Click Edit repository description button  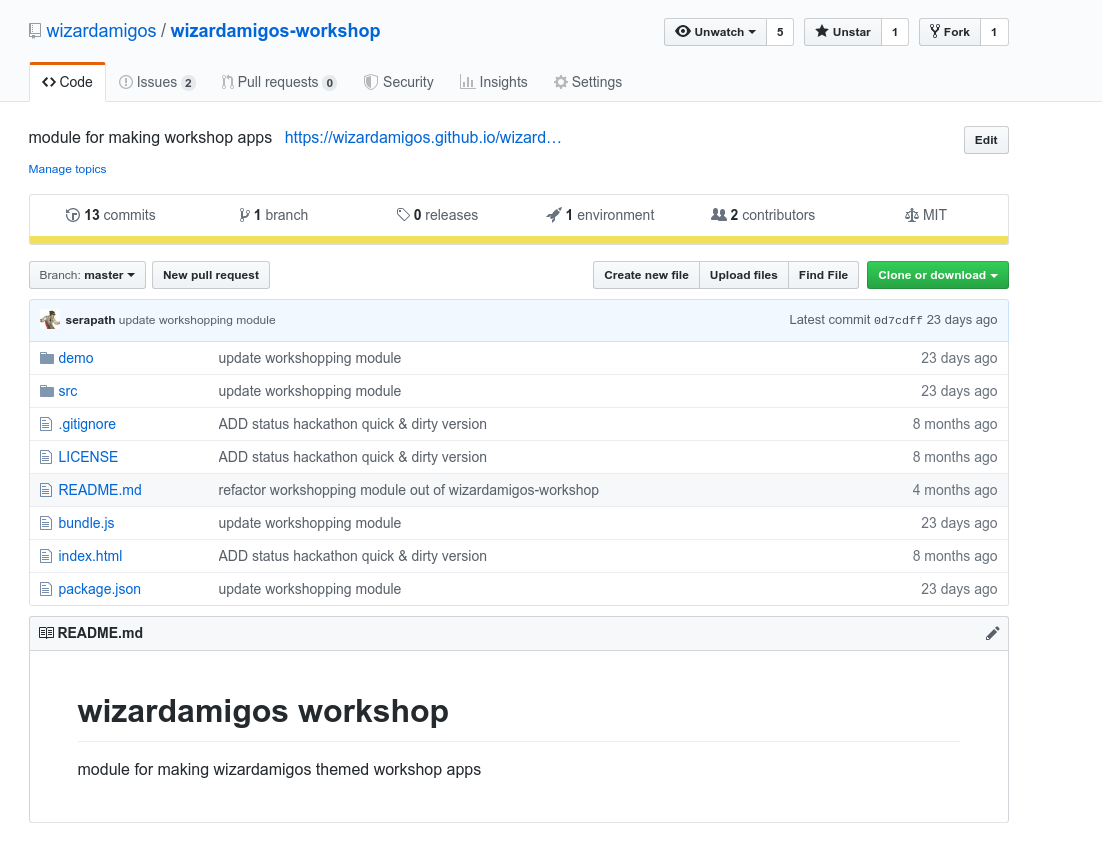click(x=986, y=140)
